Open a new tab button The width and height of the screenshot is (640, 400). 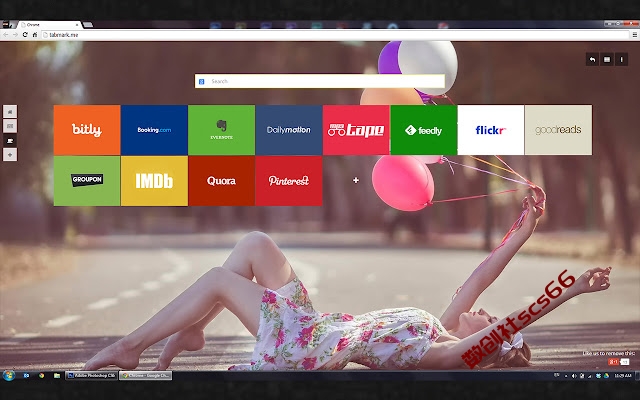(x=88, y=25)
